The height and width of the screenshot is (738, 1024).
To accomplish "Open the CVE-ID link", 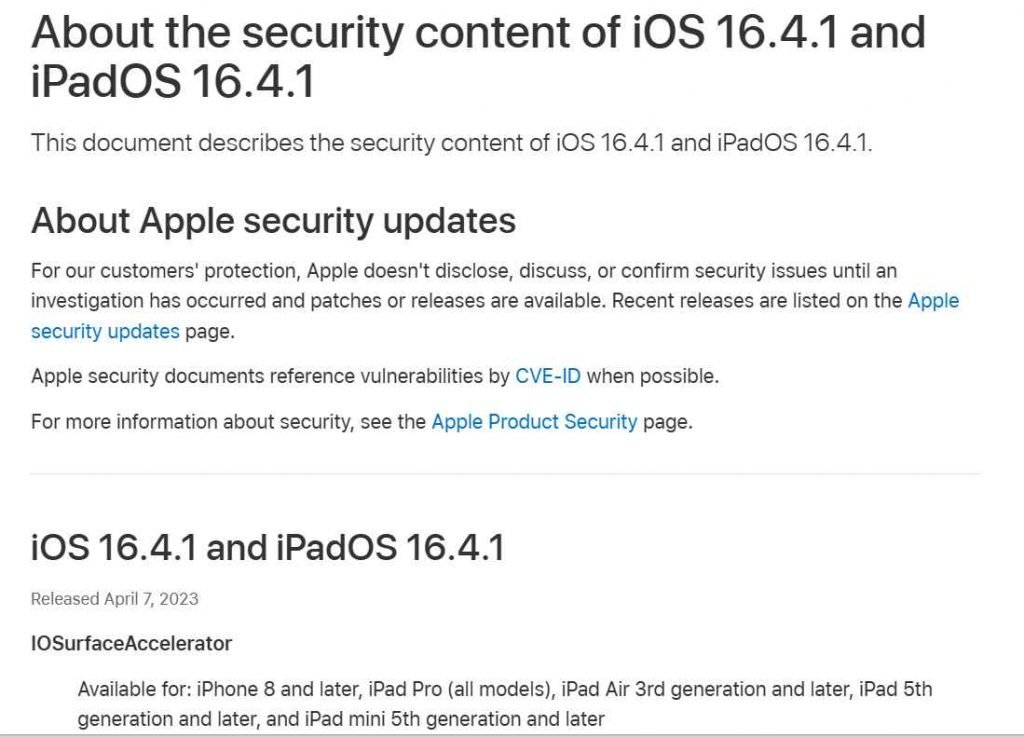I will 547,376.
